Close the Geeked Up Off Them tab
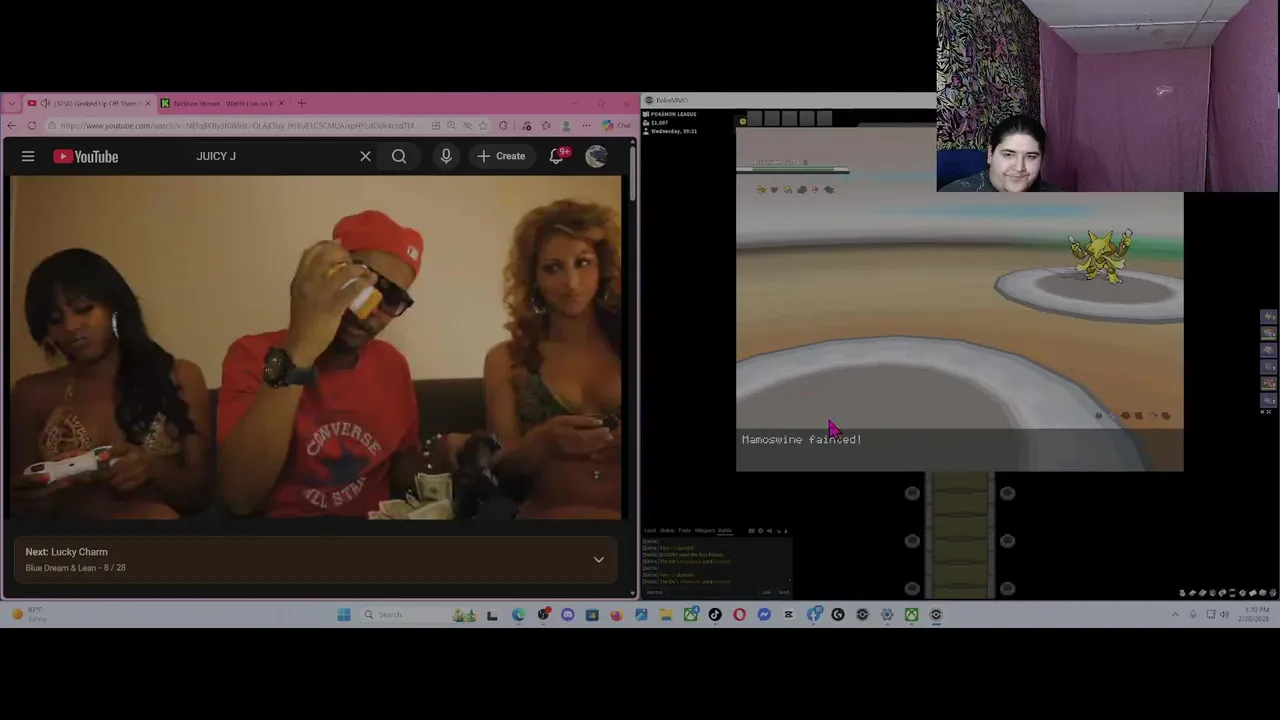The image size is (1280, 720). click(x=148, y=103)
